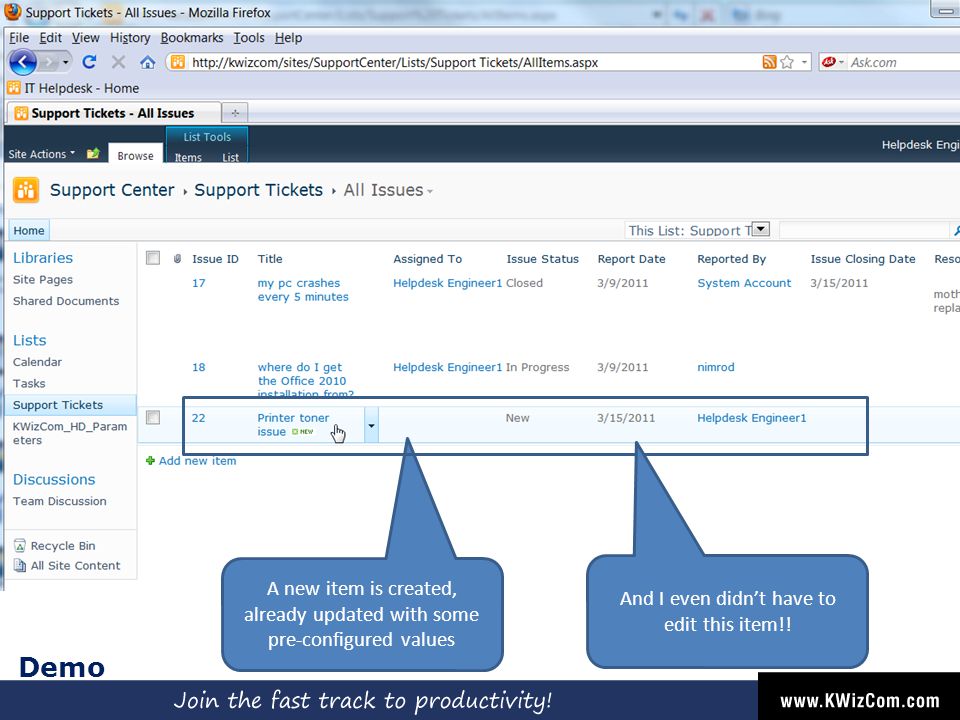
Task: Expand the Site Actions menu
Action: coord(41,154)
